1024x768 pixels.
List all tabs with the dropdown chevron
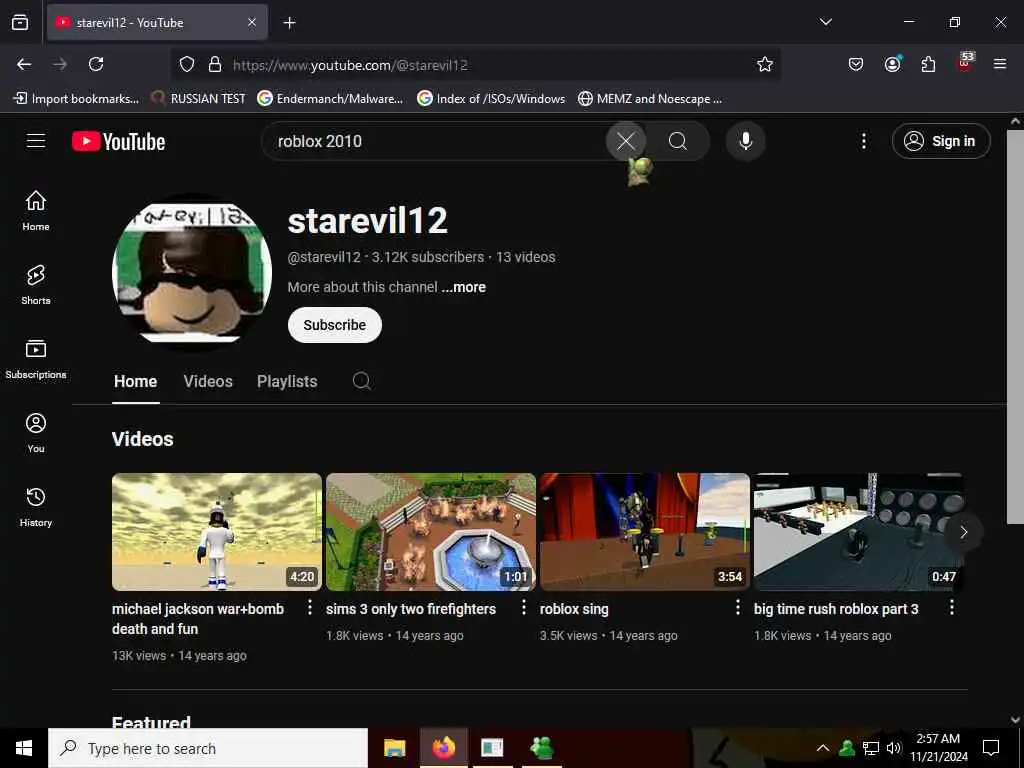coord(825,22)
